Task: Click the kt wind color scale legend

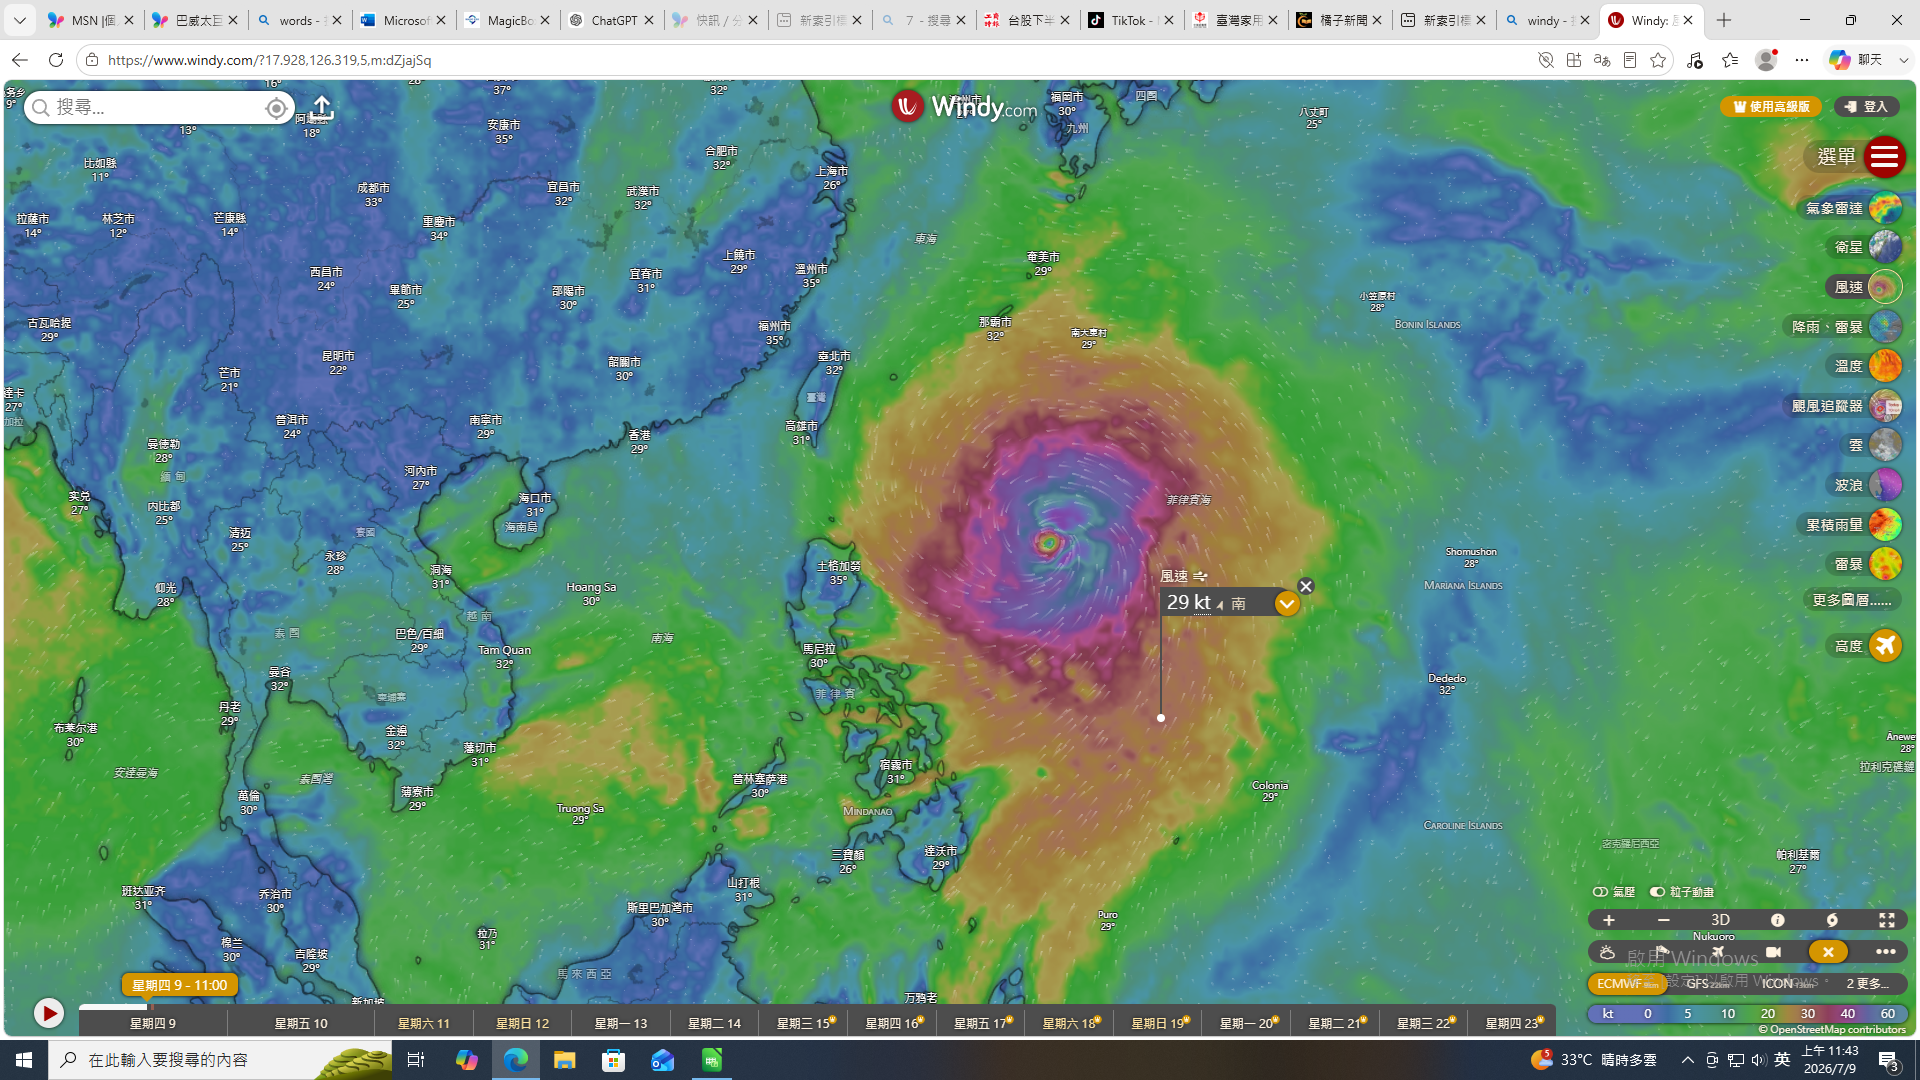Action: (1747, 1014)
